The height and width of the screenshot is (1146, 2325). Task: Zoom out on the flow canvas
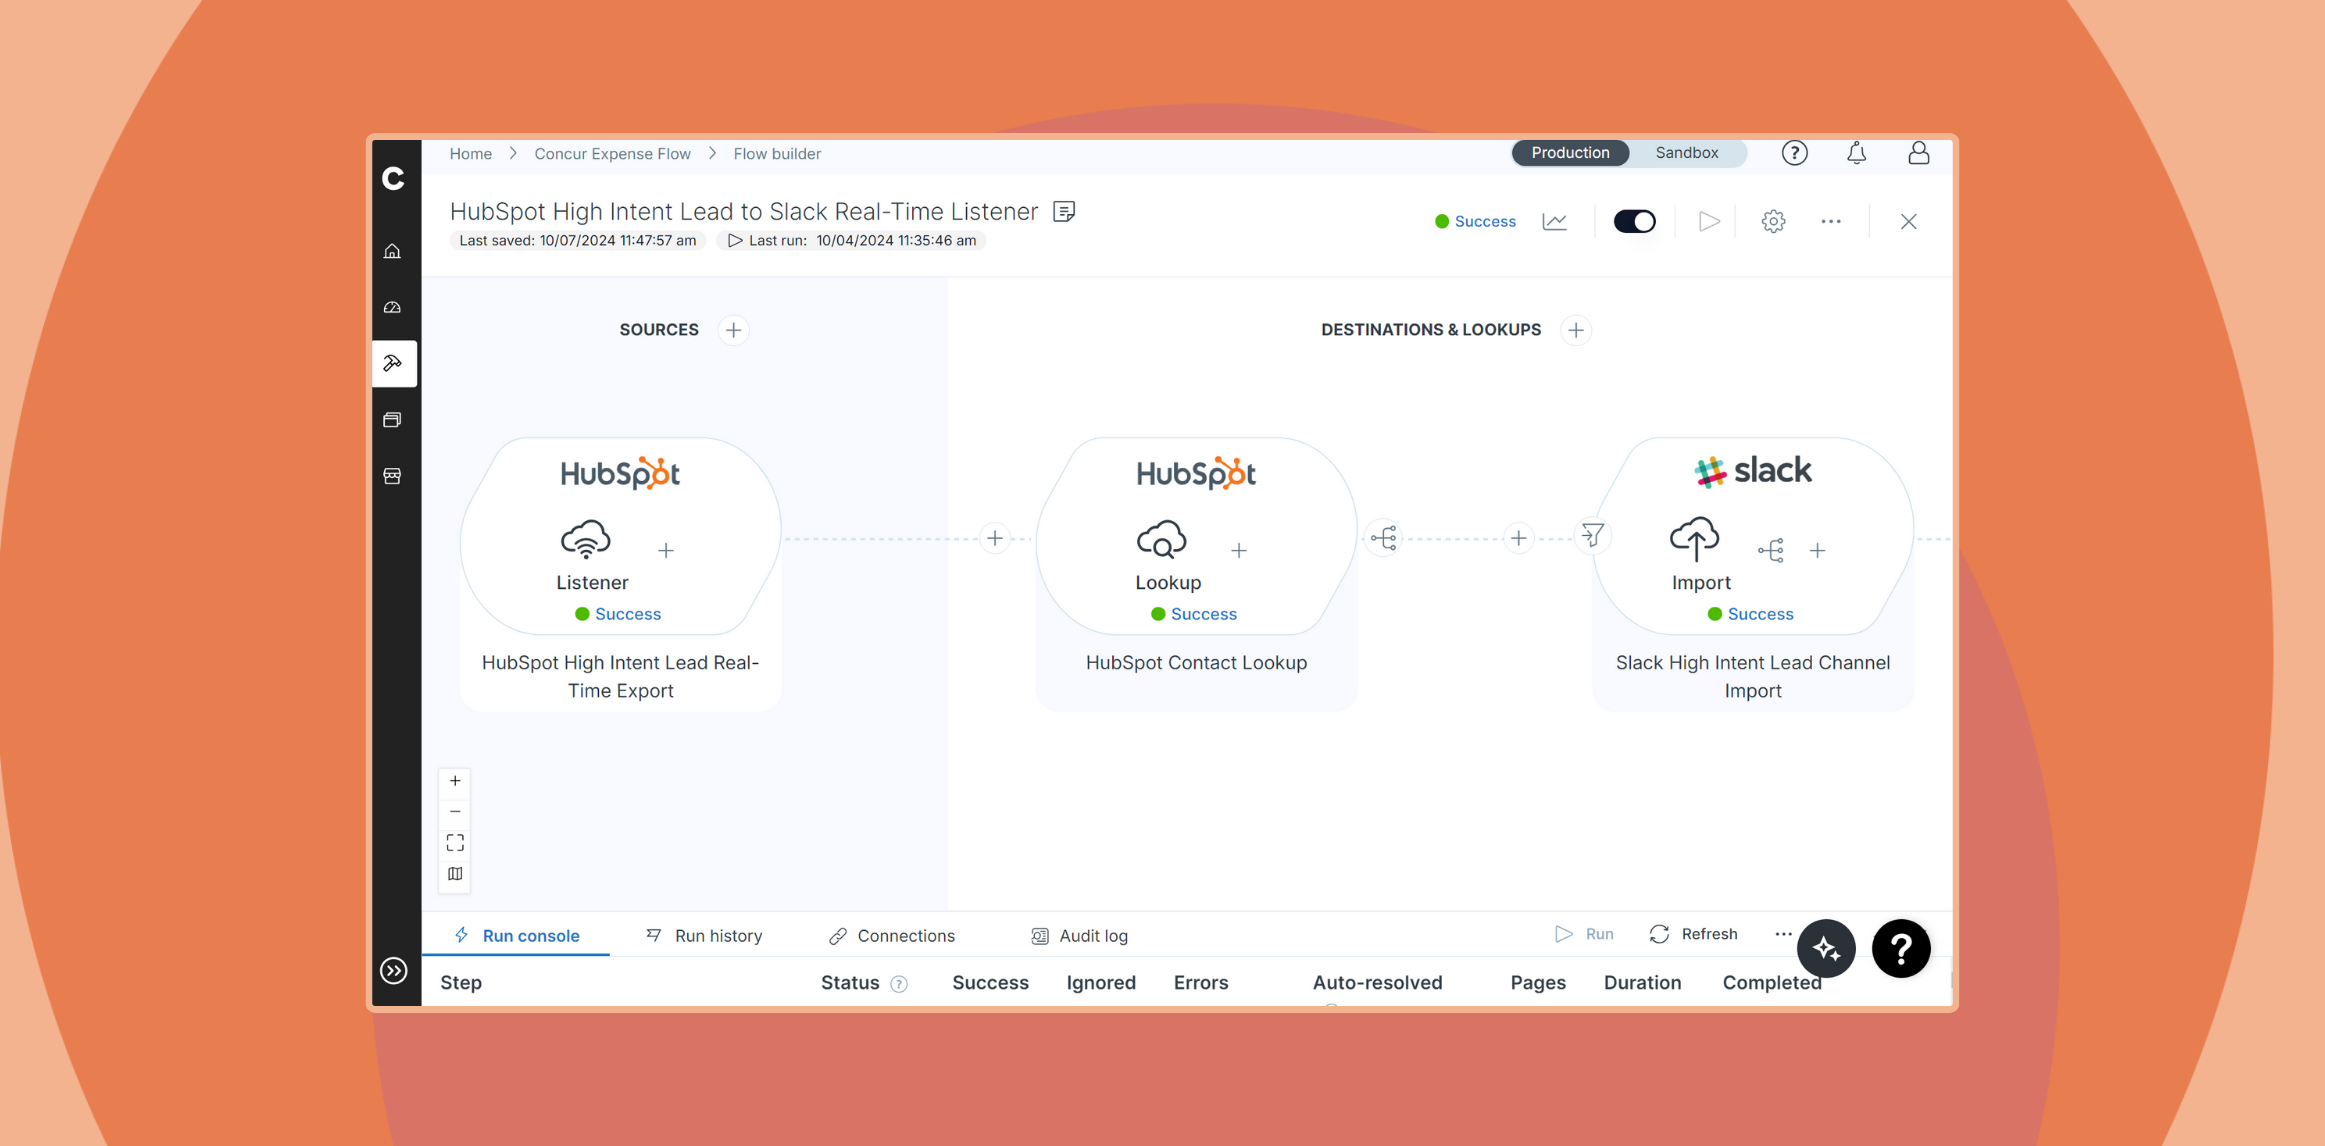[x=455, y=812]
